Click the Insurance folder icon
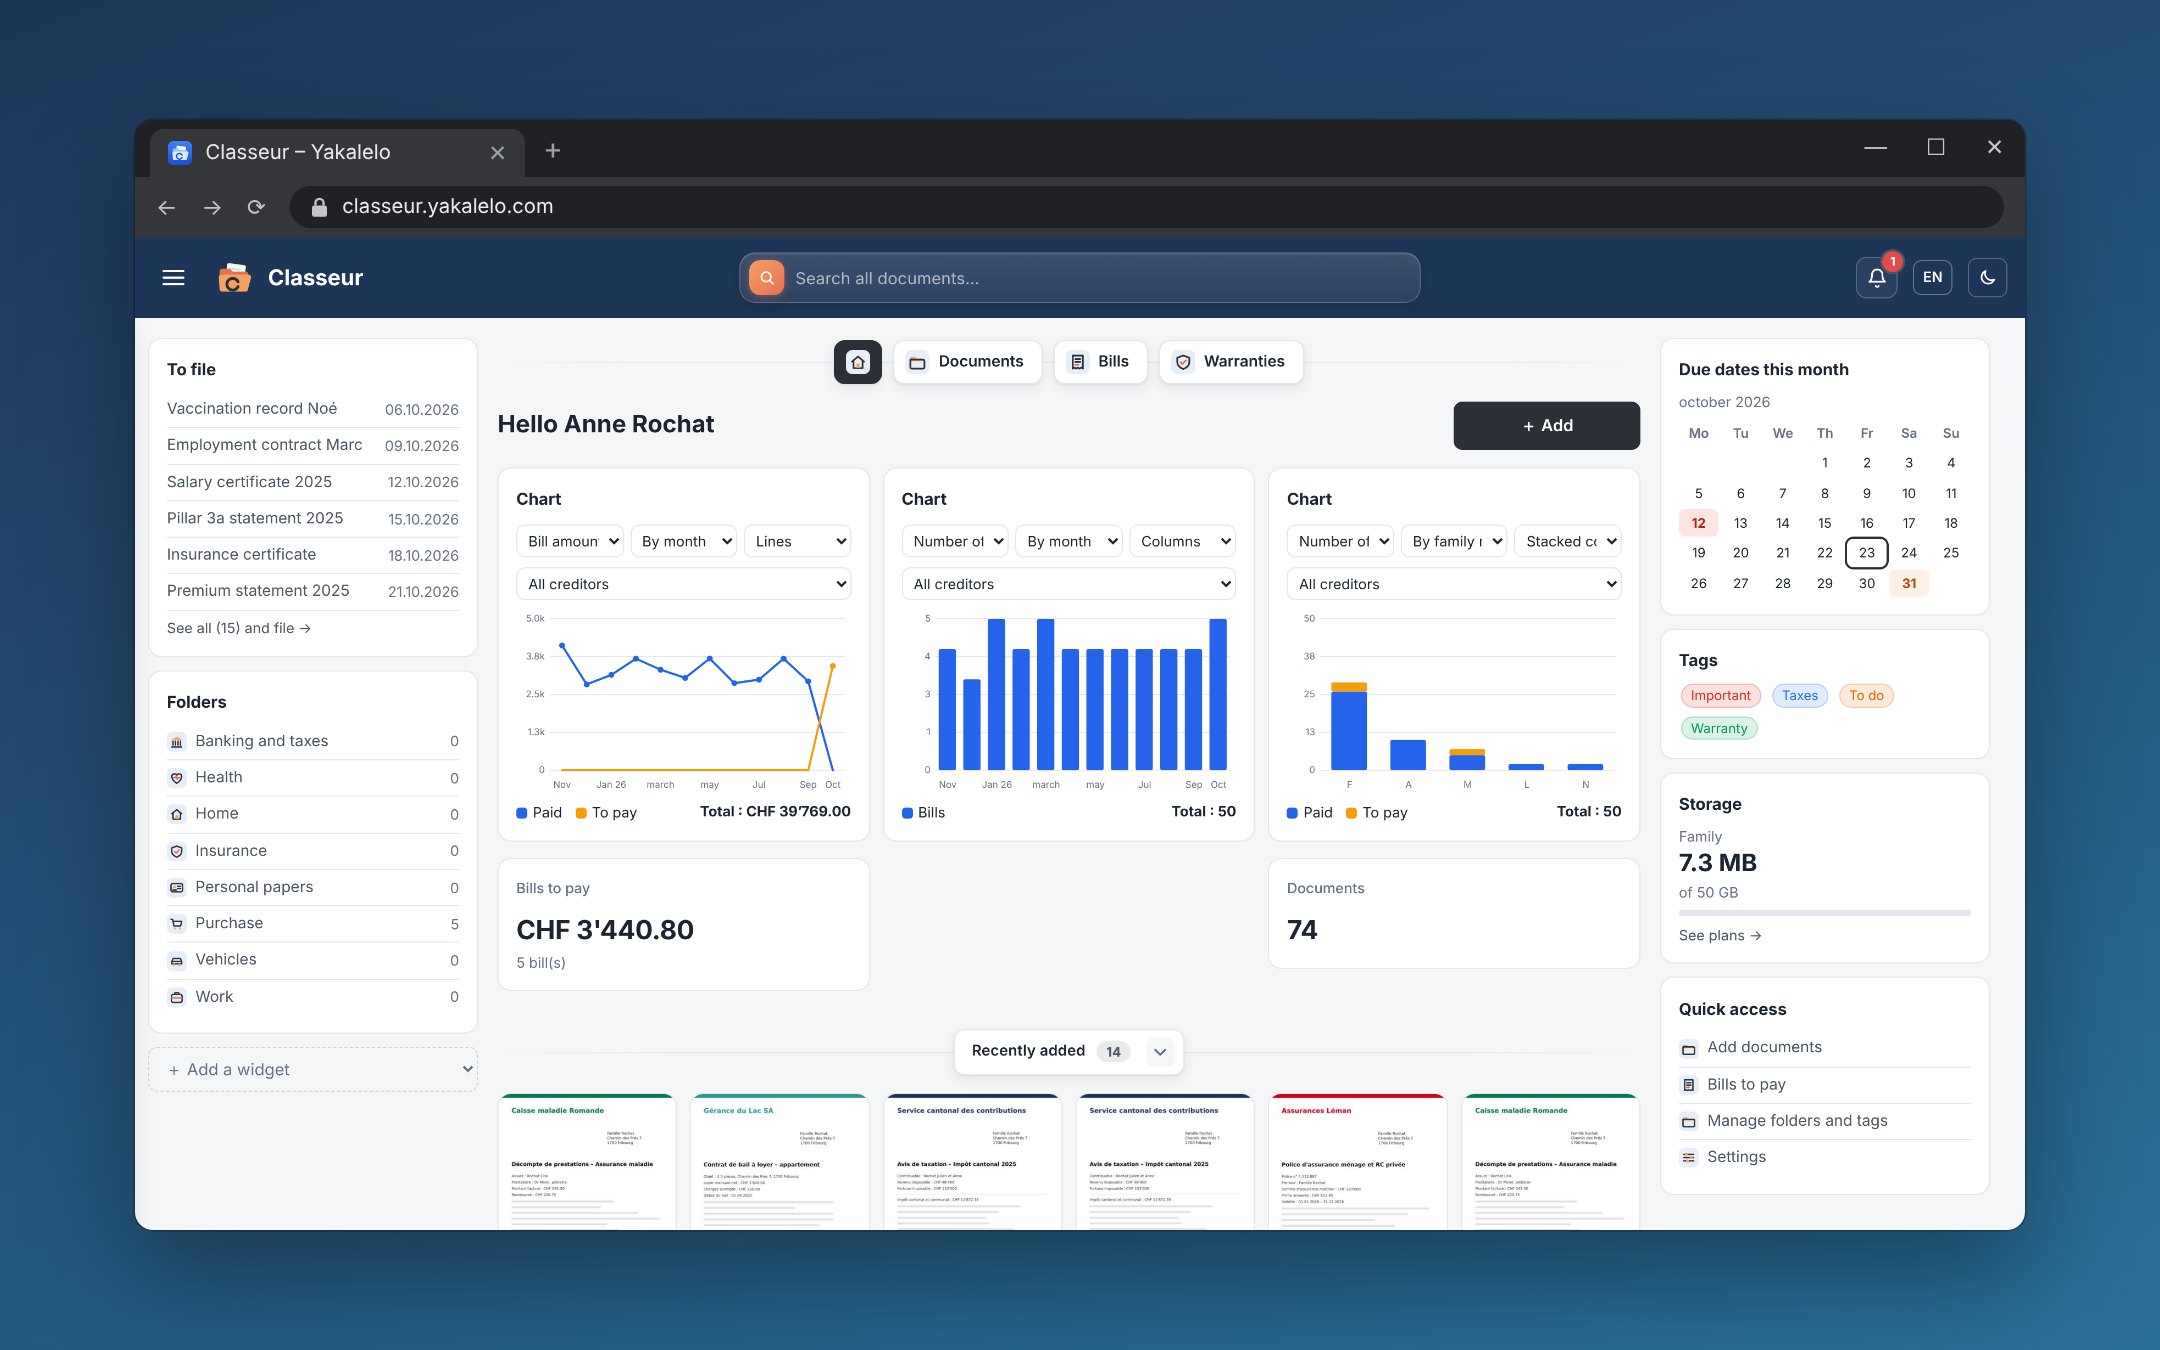 [x=177, y=851]
